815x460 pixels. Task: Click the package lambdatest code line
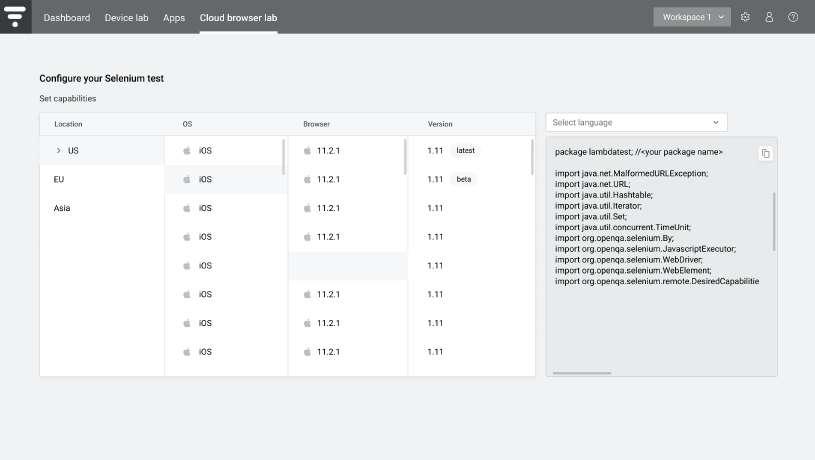click(x=638, y=152)
